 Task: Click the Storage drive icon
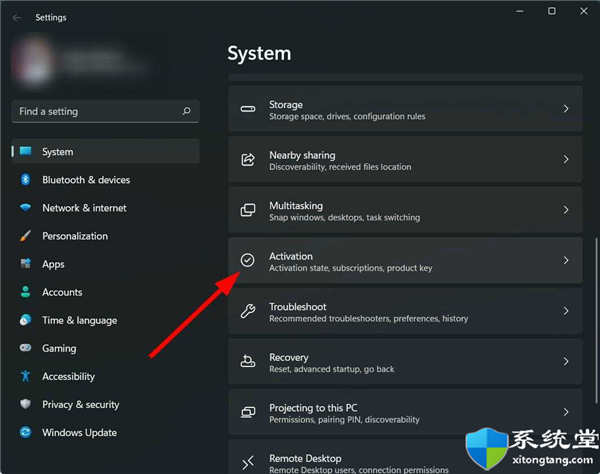[x=248, y=109]
